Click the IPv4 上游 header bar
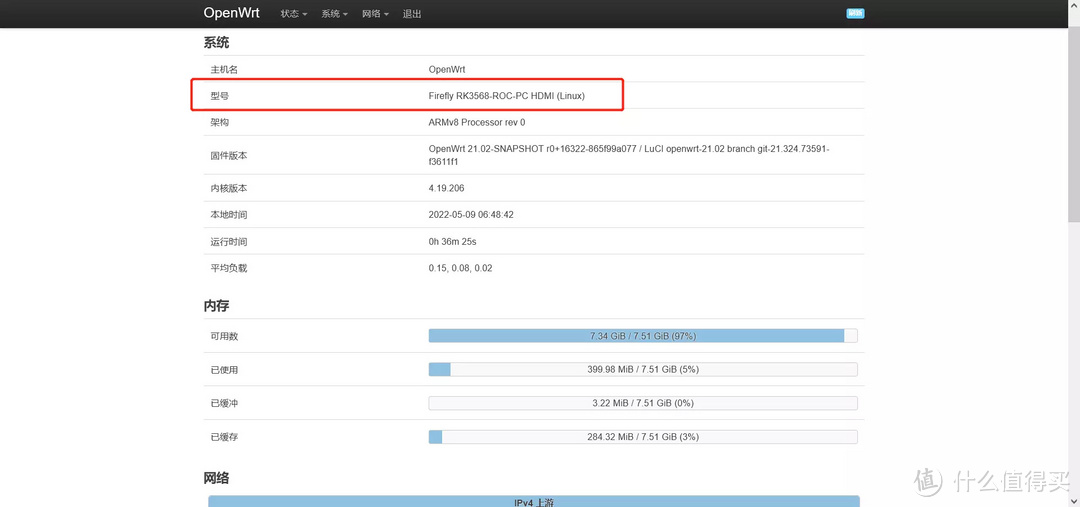 pyautogui.click(x=534, y=501)
